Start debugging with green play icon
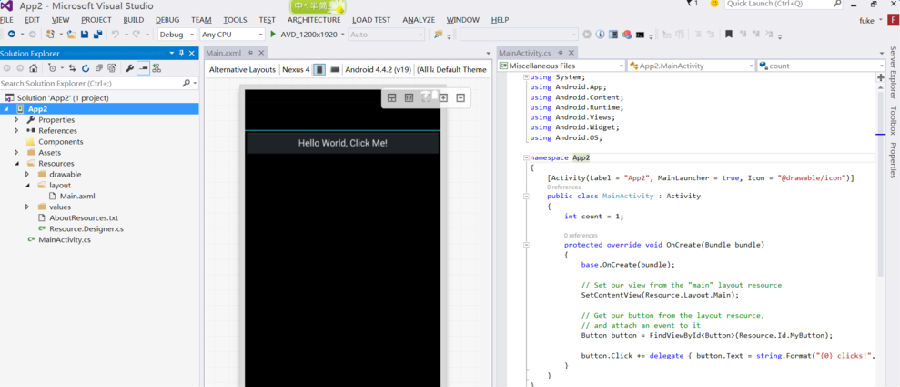The height and width of the screenshot is (387, 900). [x=274, y=34]
